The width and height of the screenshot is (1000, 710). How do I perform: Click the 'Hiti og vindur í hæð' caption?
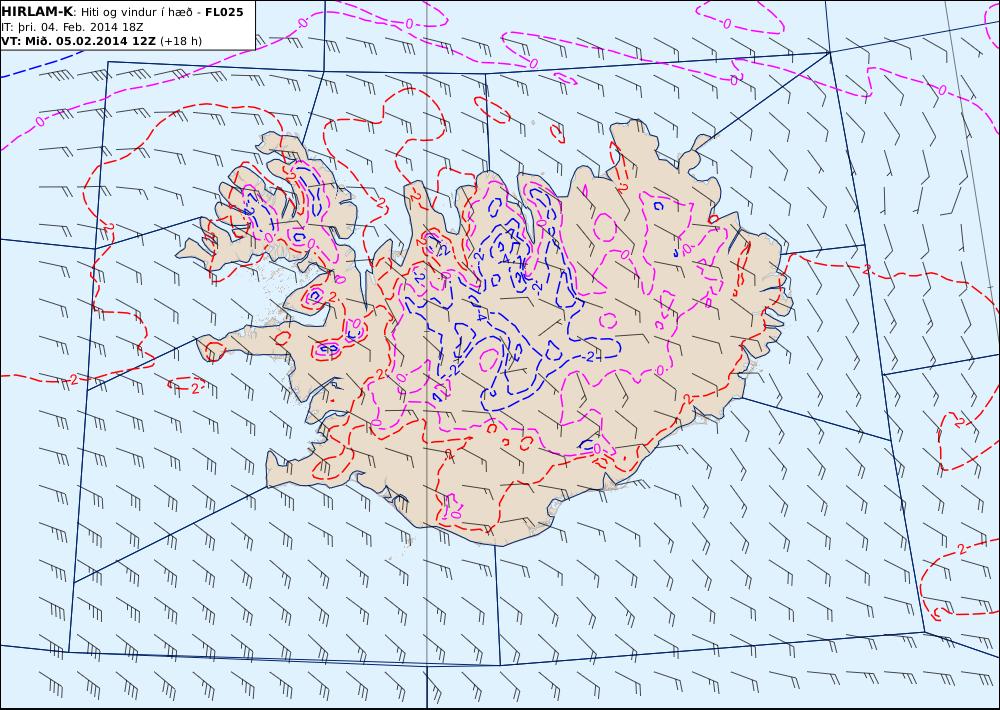point(136,12)
